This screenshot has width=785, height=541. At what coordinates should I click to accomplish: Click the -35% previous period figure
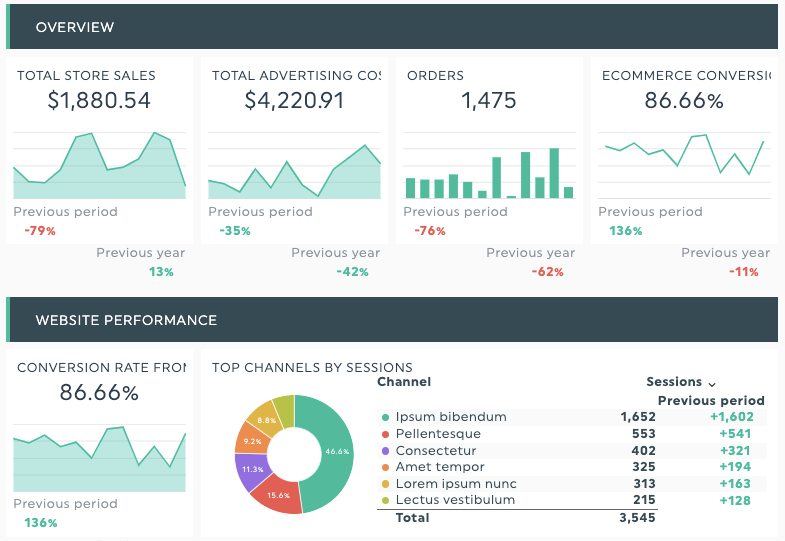point(235,231)
